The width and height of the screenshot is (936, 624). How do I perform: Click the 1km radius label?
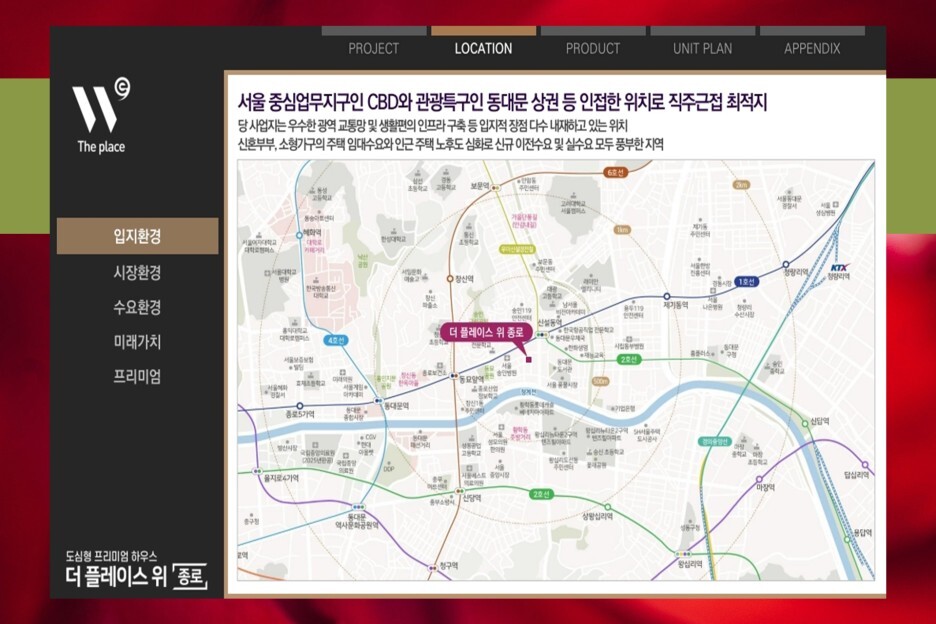(623, 230)
